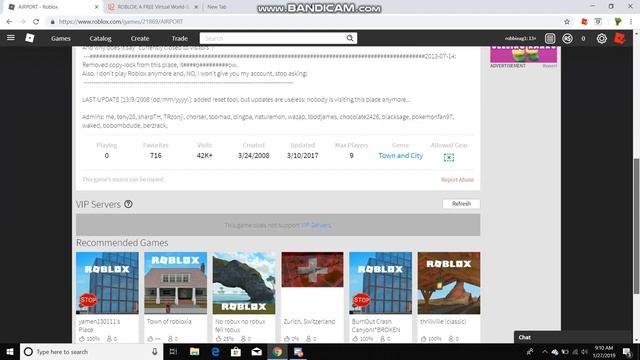640x360 pixels.
Task: Click the Updated date 3/10/2017
Action: pos(302,156)
